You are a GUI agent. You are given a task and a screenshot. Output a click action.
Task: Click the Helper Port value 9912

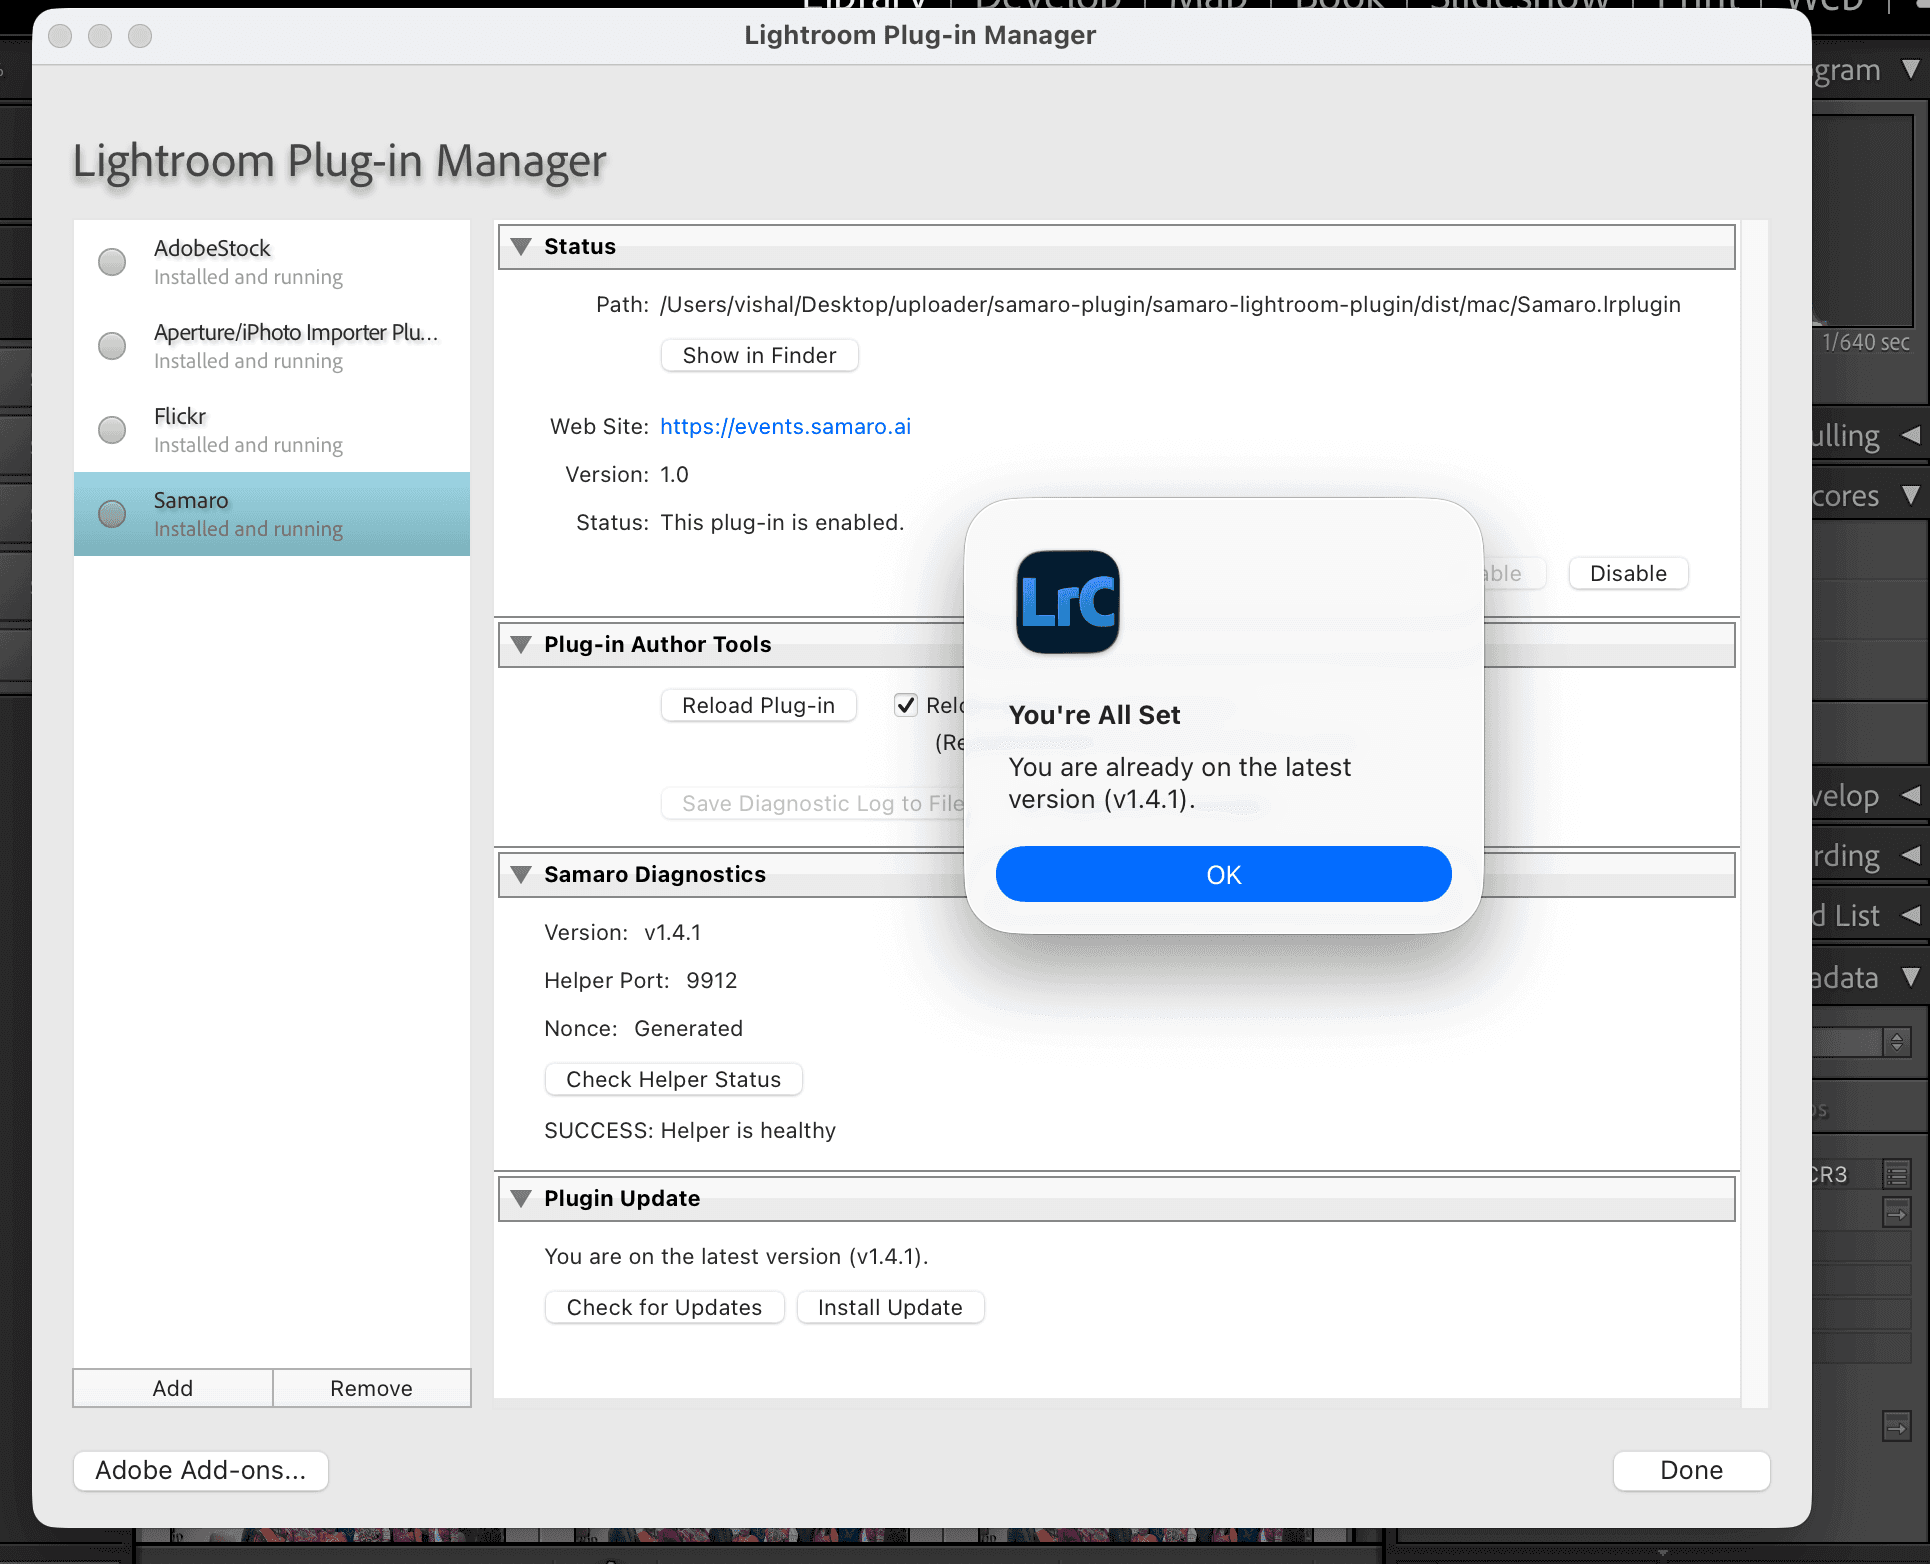711,981
